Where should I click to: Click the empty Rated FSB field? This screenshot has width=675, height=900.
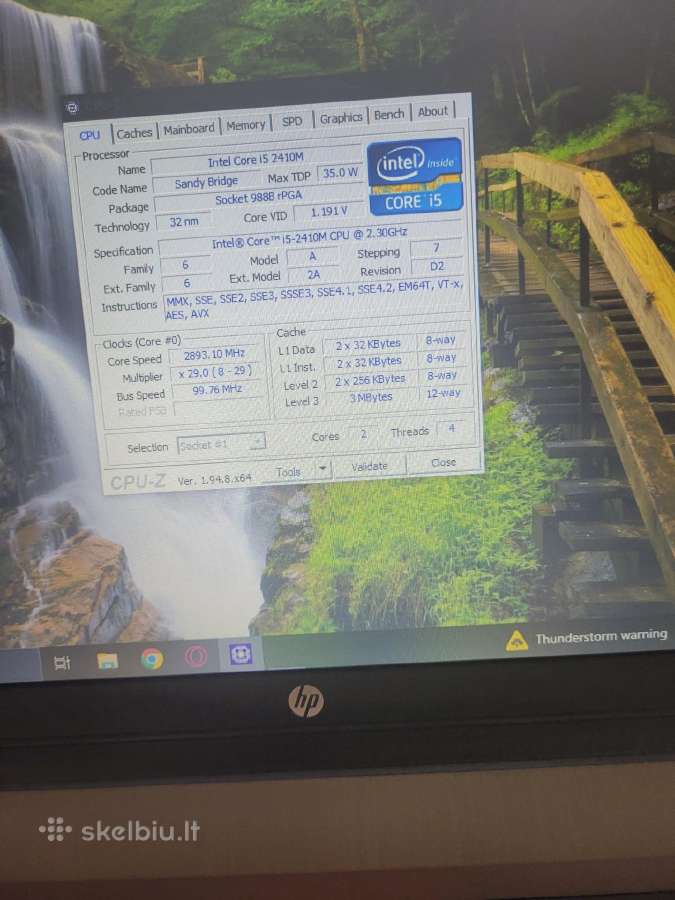pos(219,408)
